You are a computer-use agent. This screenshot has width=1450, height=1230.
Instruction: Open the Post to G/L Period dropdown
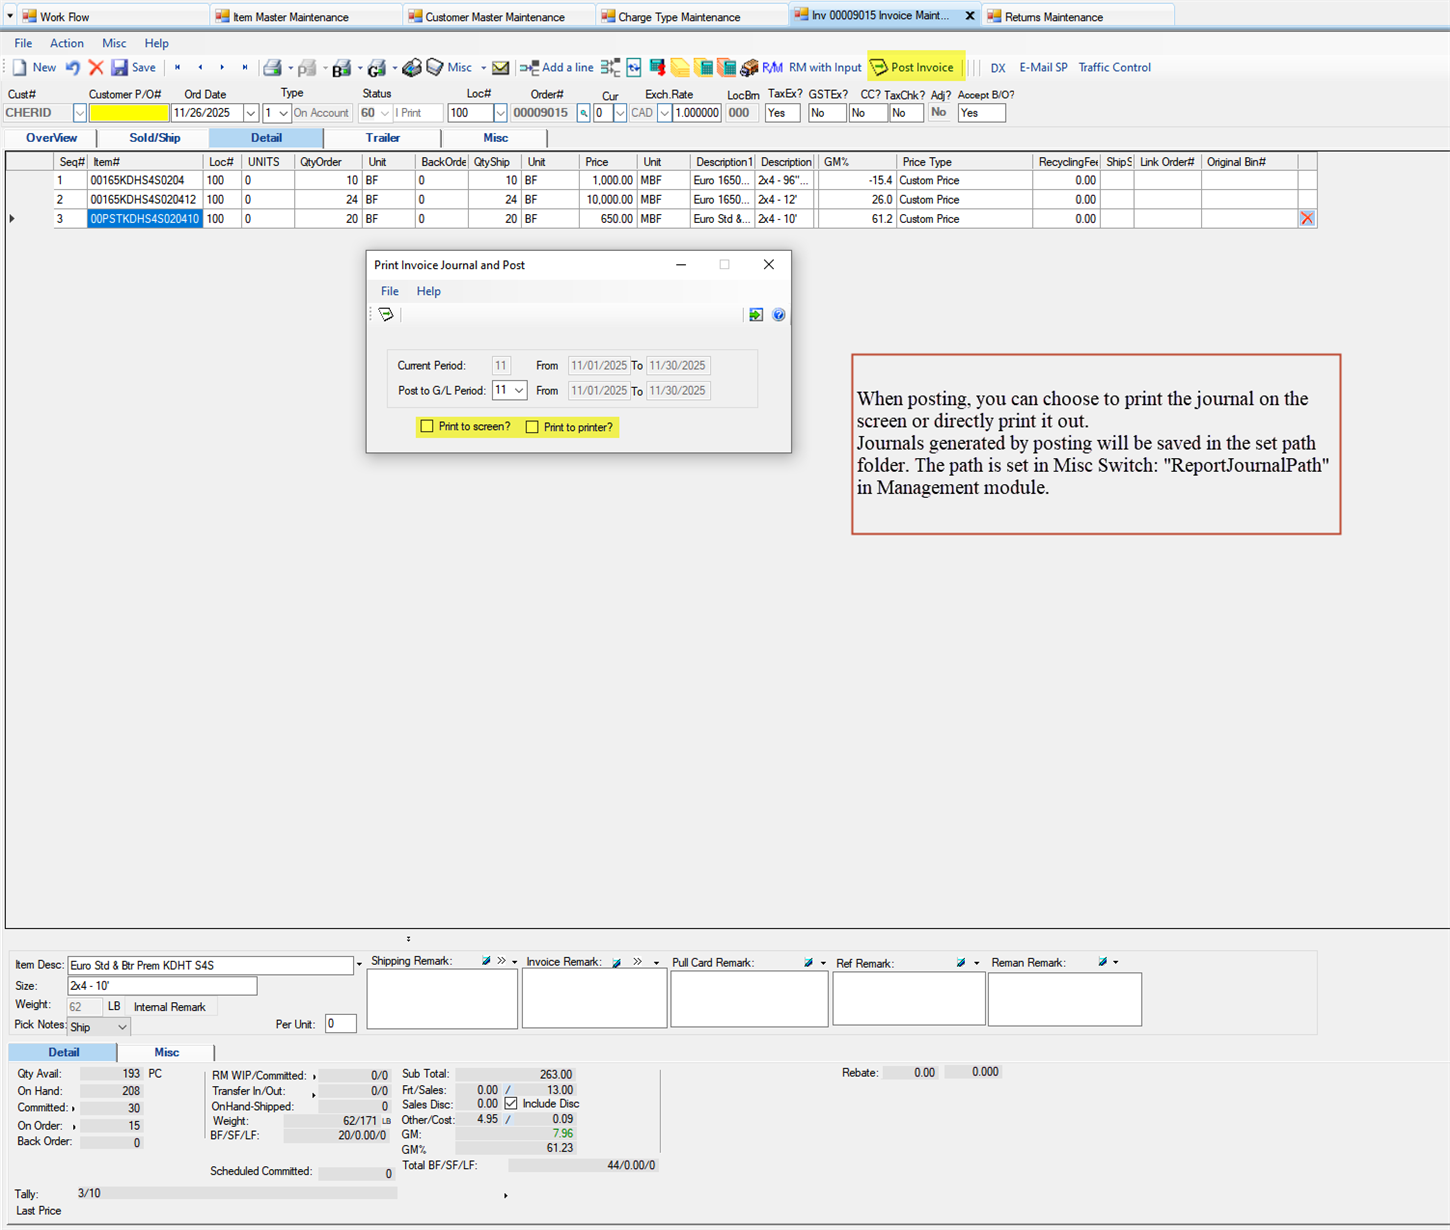click(519, 390)
